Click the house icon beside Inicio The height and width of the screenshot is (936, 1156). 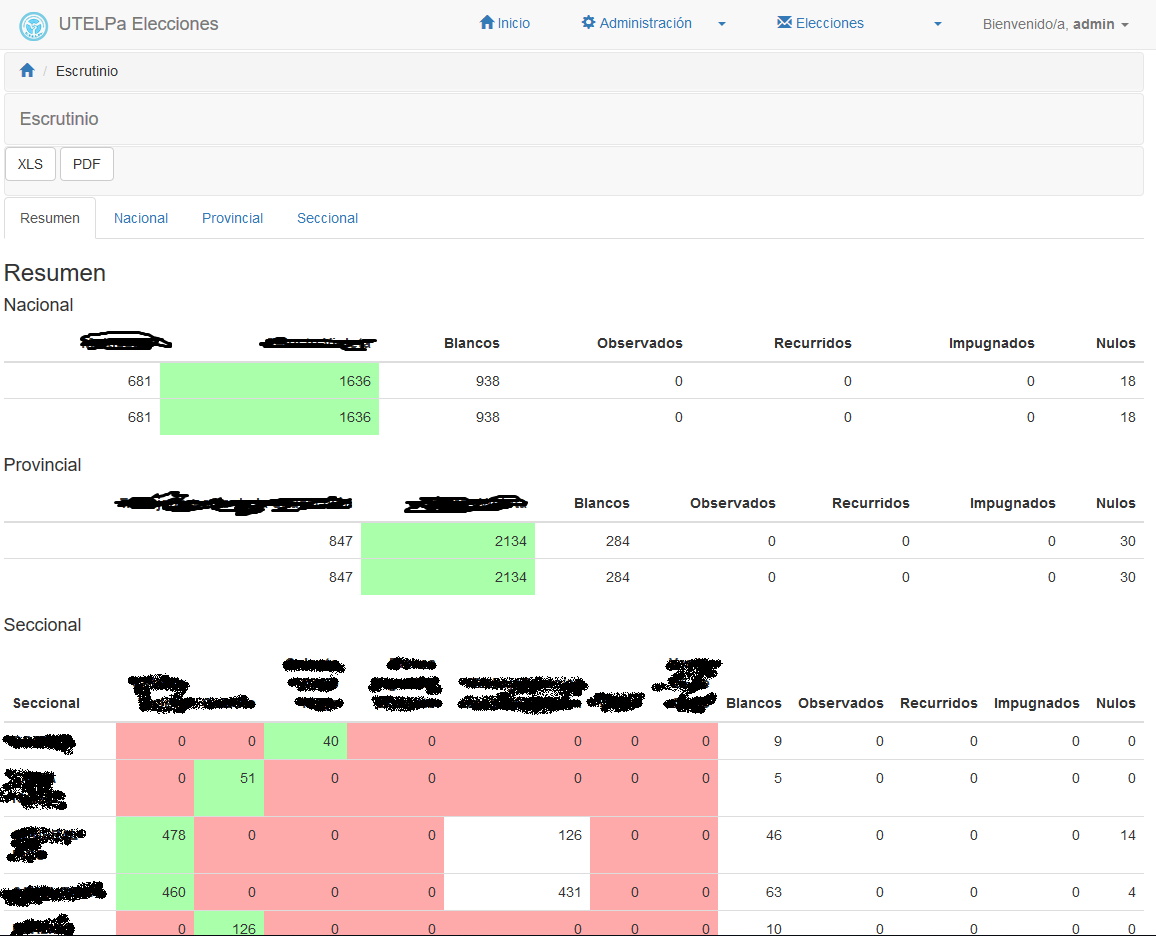coord(487,23)
